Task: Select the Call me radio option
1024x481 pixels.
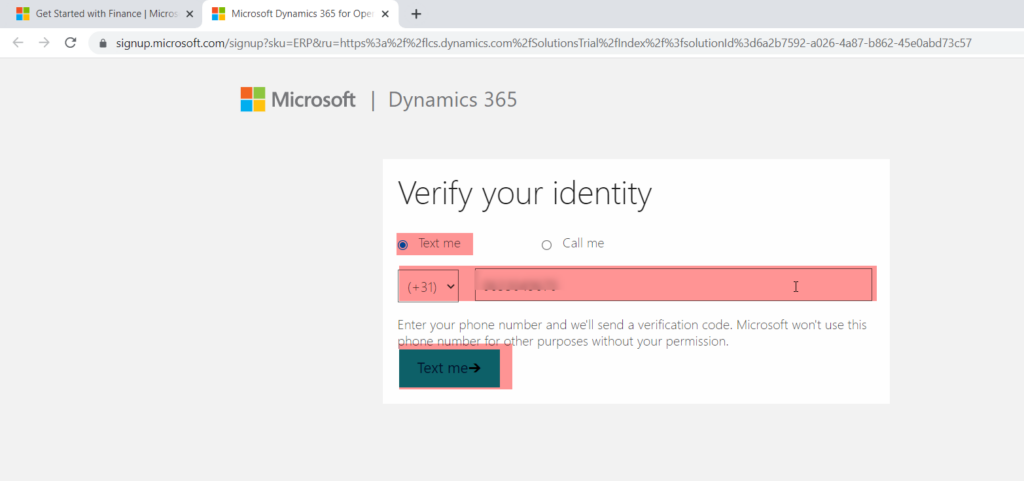Action: 547,245
